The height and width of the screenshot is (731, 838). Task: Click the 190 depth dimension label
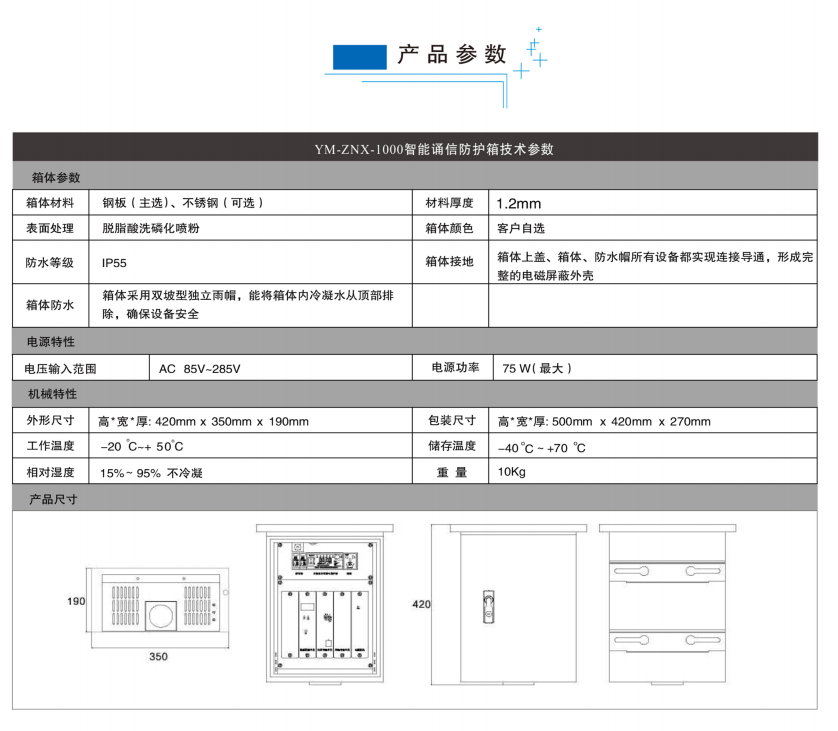(x=76, y=602)
